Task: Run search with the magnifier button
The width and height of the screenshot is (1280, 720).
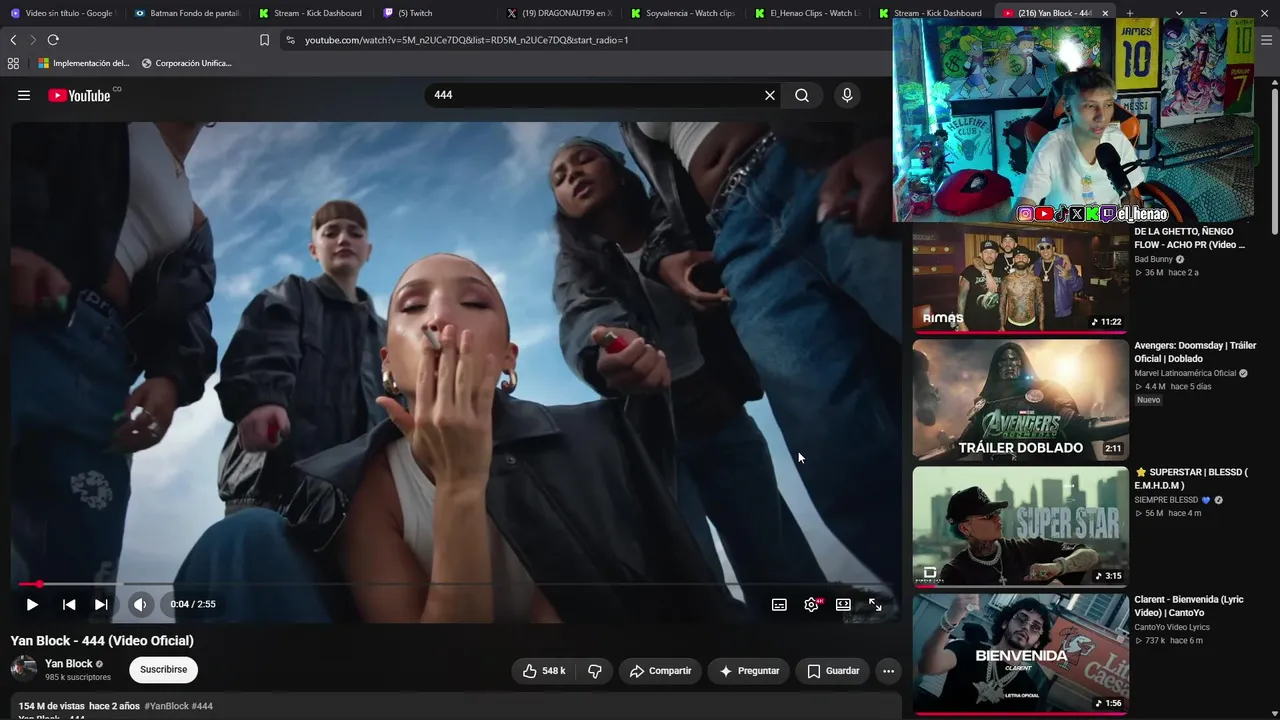Action: (802, 95)
